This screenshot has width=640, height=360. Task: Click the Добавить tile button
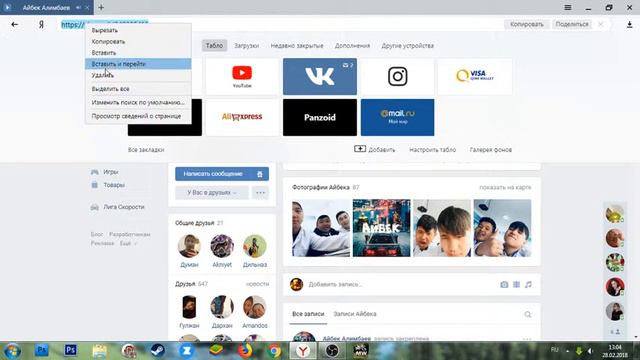(374, 149)
